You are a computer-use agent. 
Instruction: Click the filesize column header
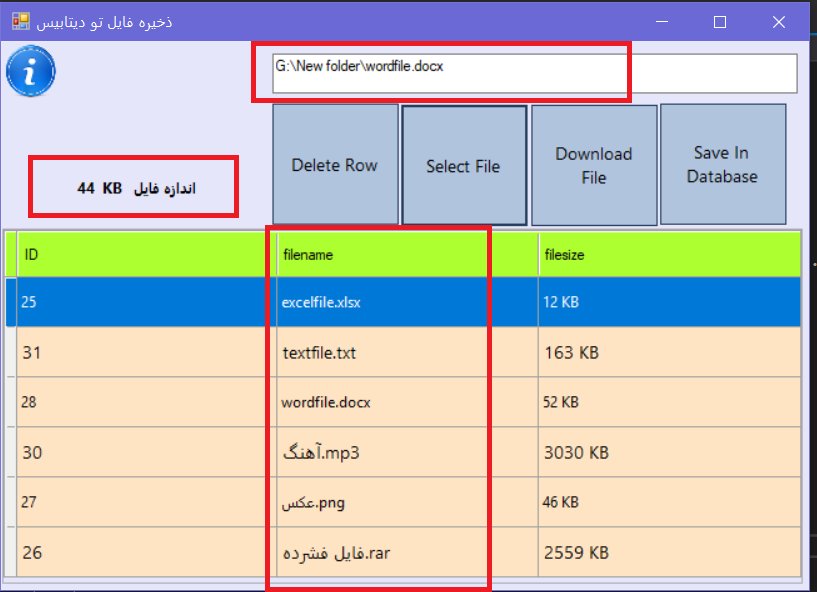668,254
